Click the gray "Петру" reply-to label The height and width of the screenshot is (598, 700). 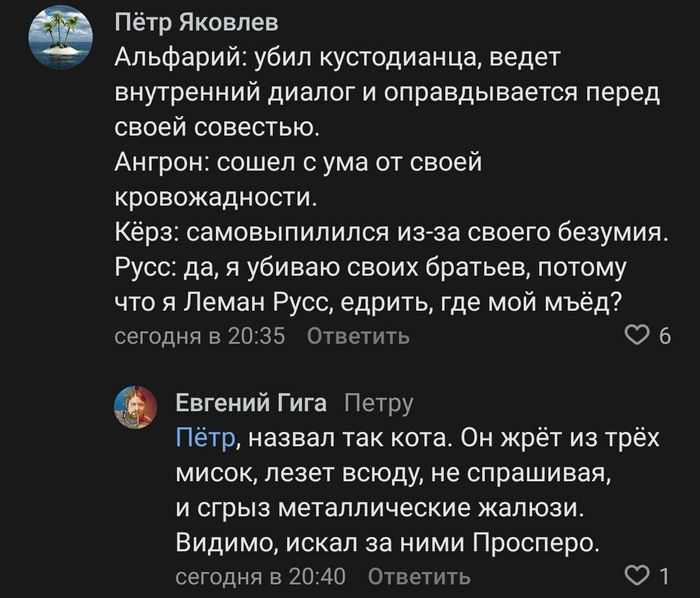[x=377, y=402]
